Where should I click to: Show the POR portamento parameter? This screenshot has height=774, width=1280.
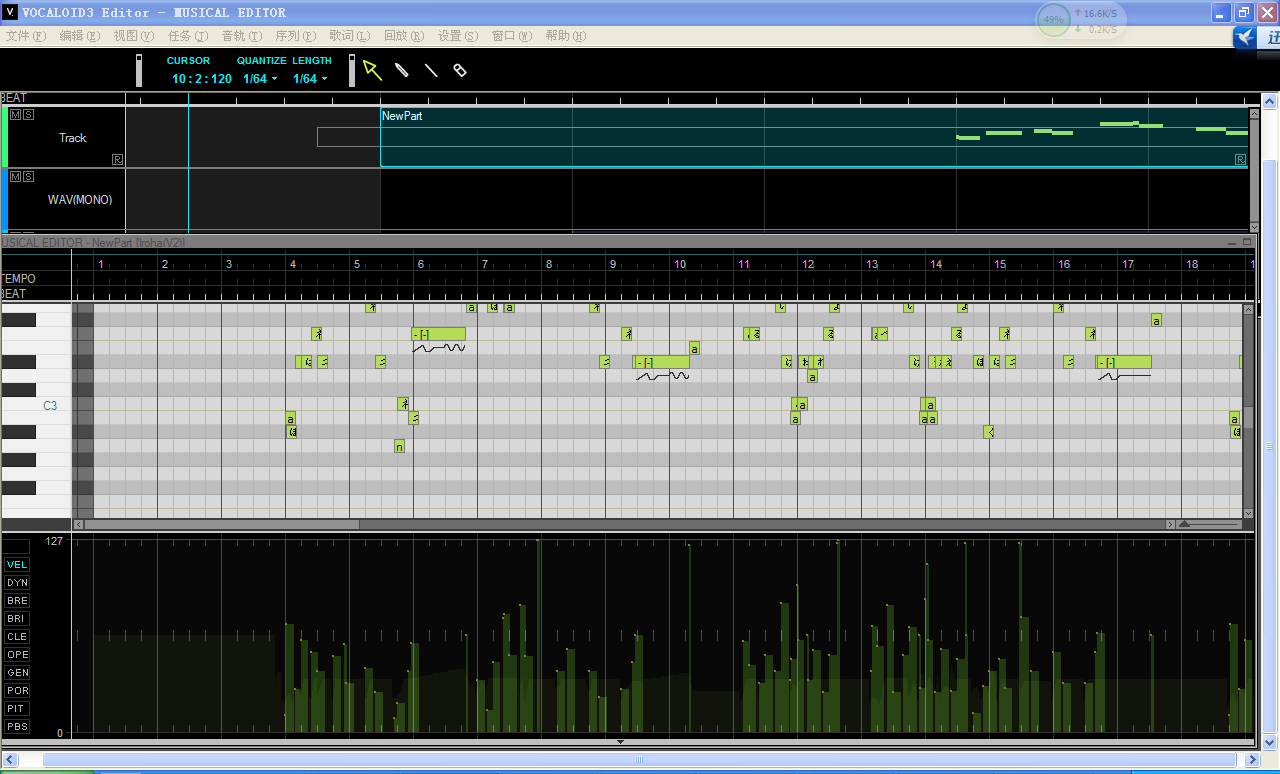(x=17, y=691)
